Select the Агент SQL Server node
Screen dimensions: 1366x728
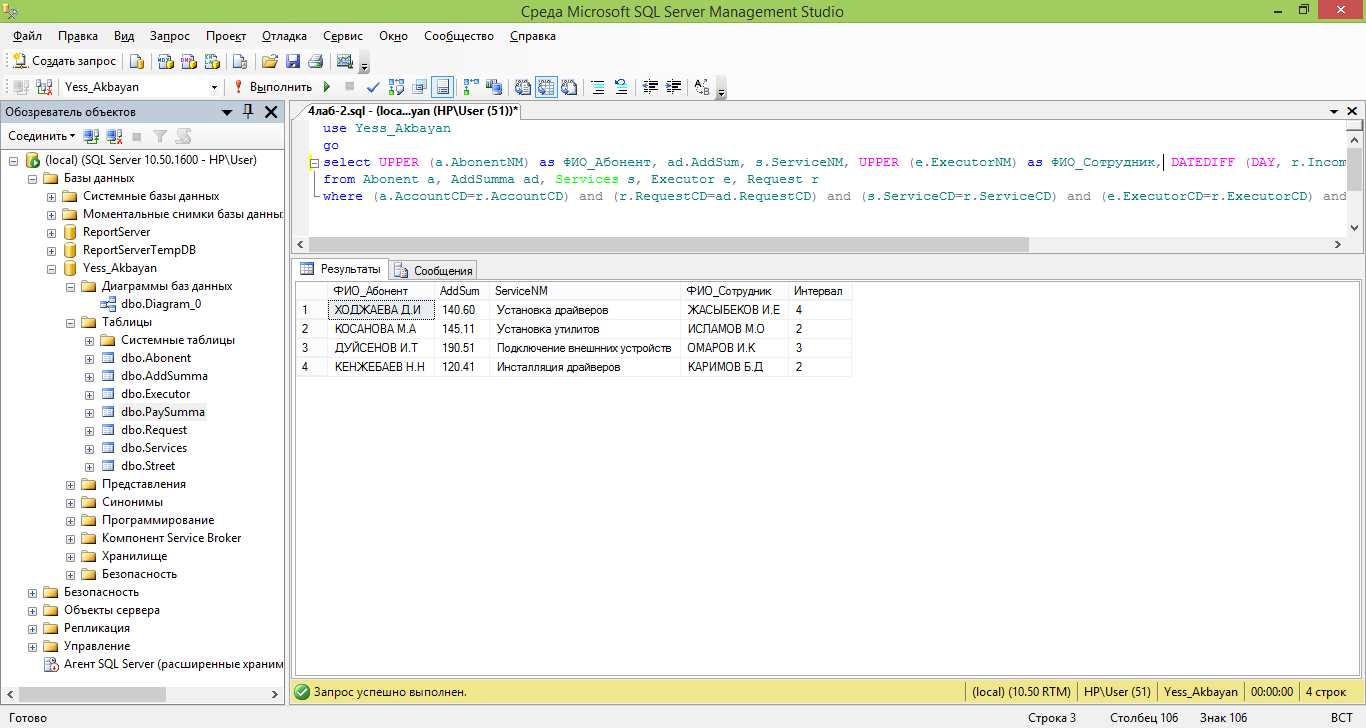coord(174,664)
